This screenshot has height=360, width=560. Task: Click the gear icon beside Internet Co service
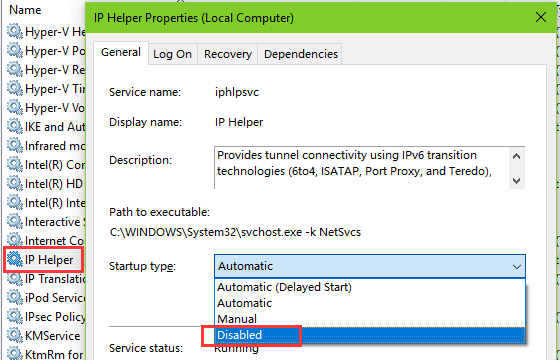15,240
